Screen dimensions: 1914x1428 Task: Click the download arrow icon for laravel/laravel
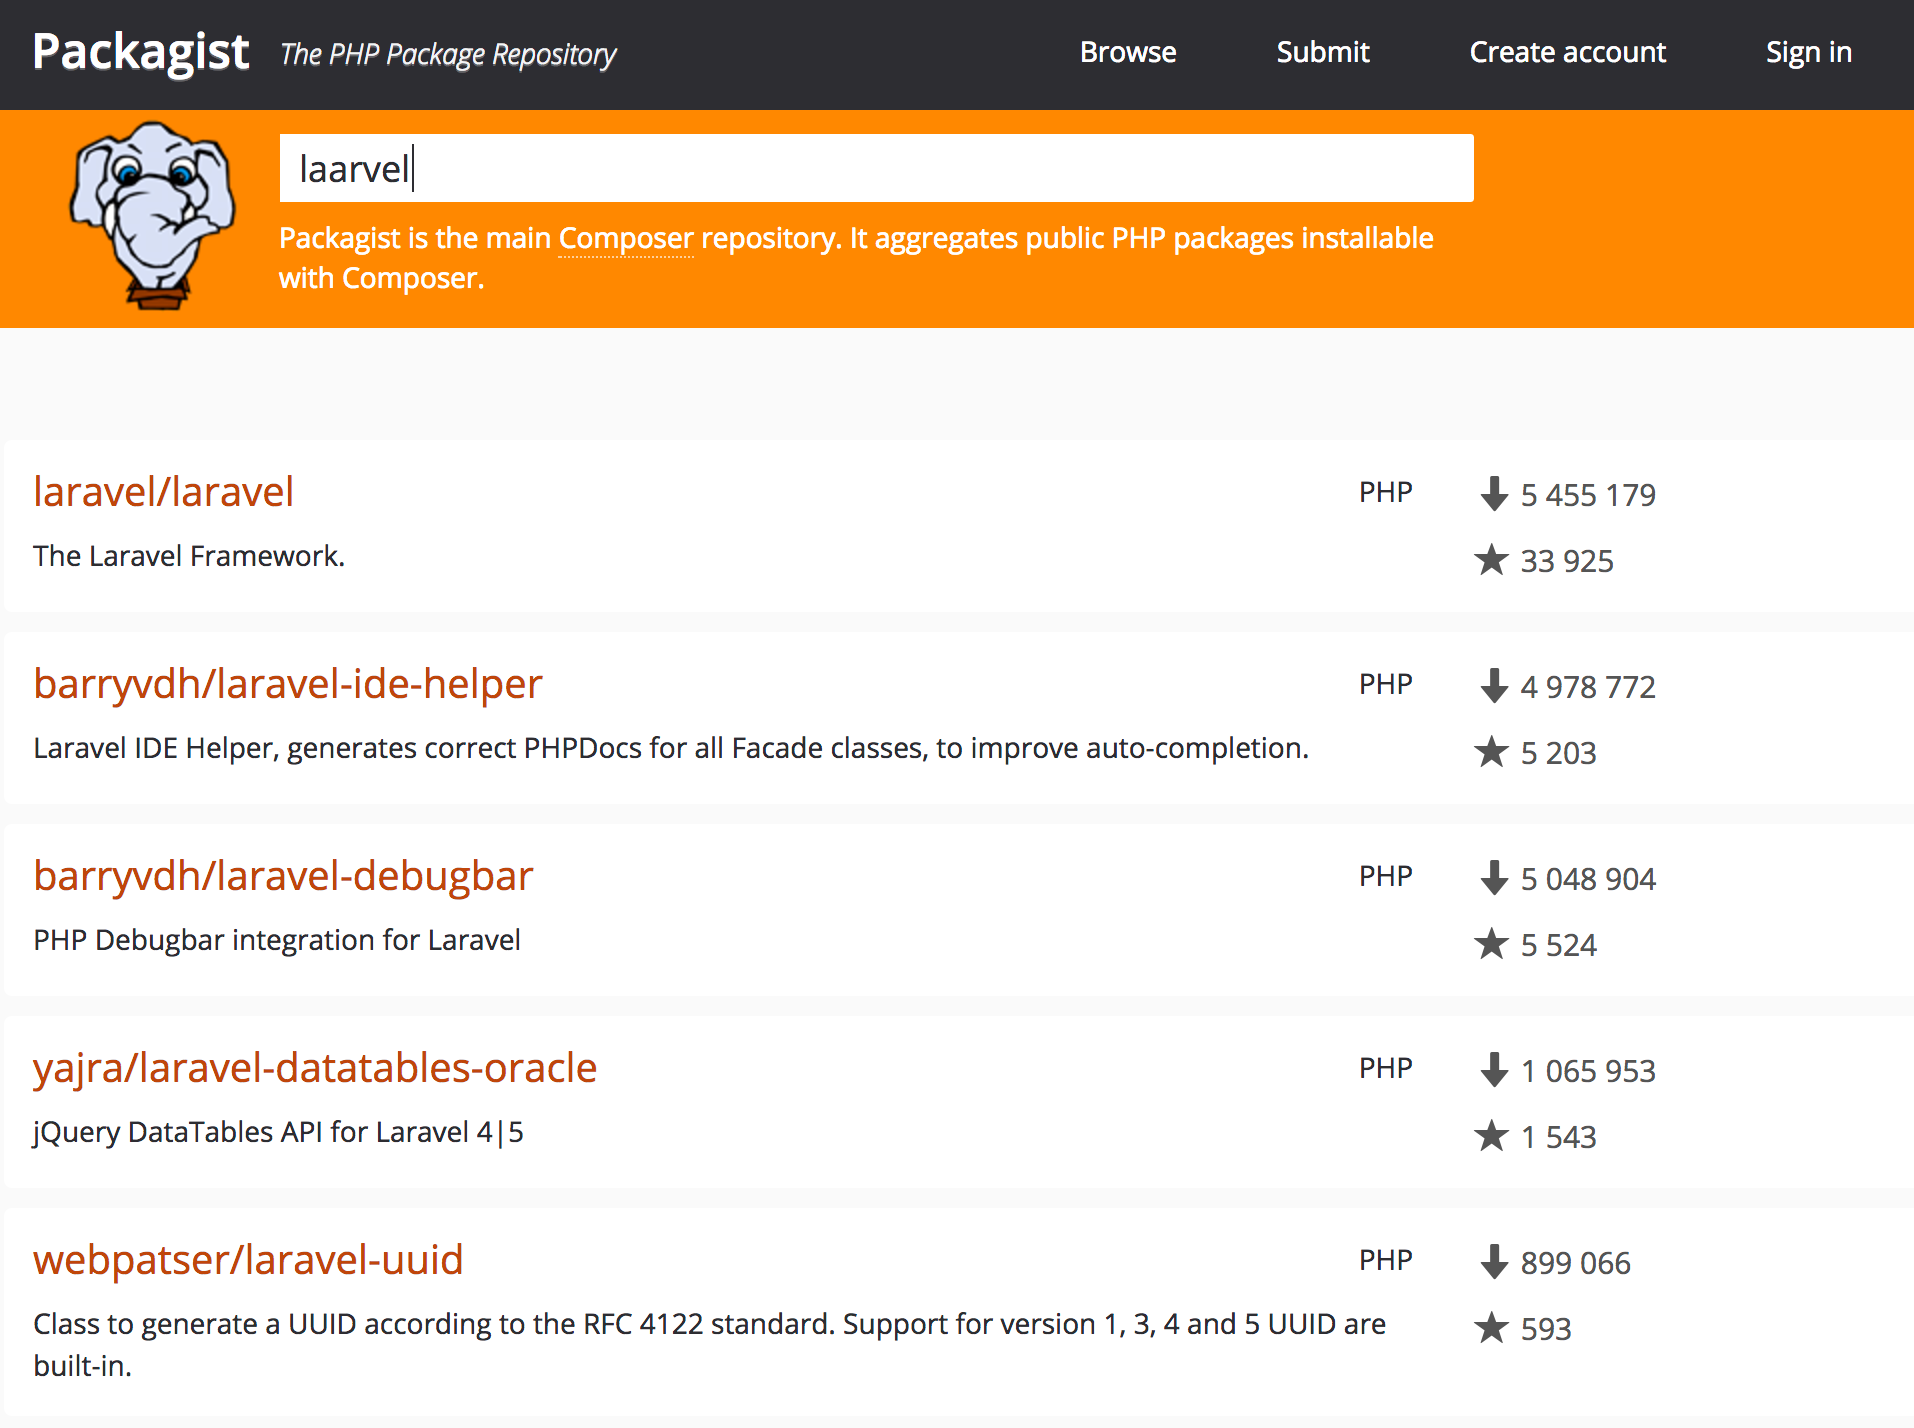(x=1494, y=494)
